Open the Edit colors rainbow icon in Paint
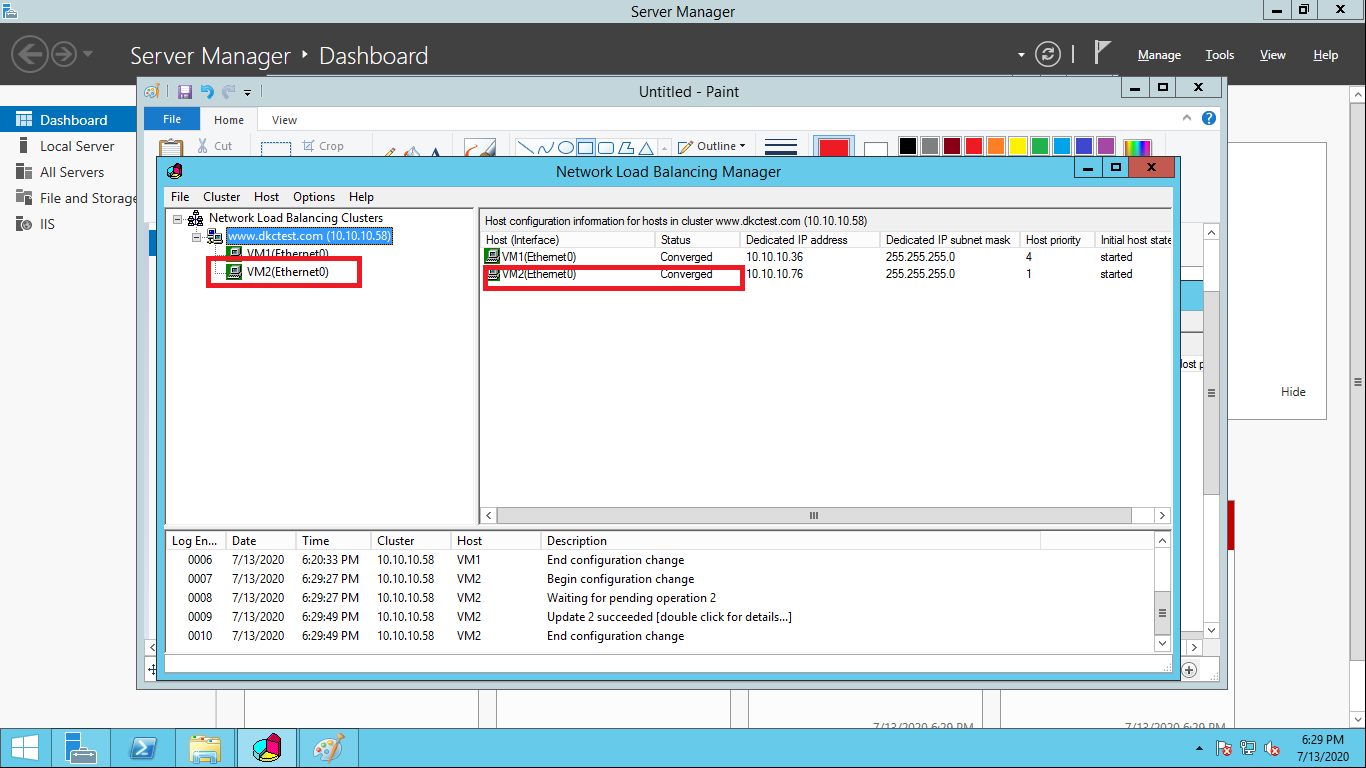This screenshot has height=768, width=1366. [1138, 148]
